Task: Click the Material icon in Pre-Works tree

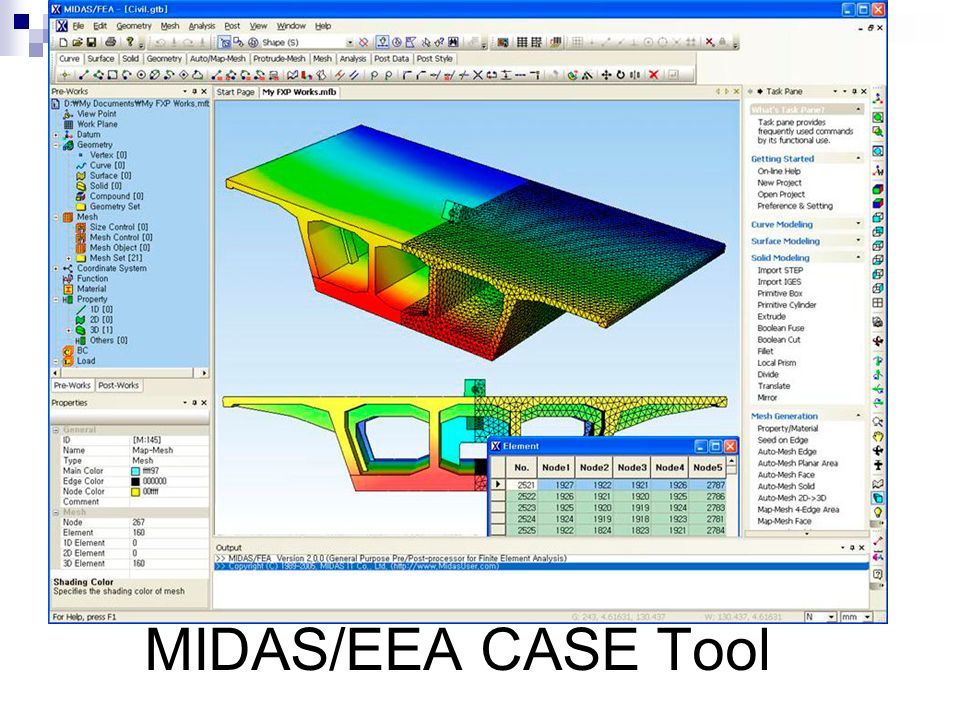Action: click(x=68, y=289)
